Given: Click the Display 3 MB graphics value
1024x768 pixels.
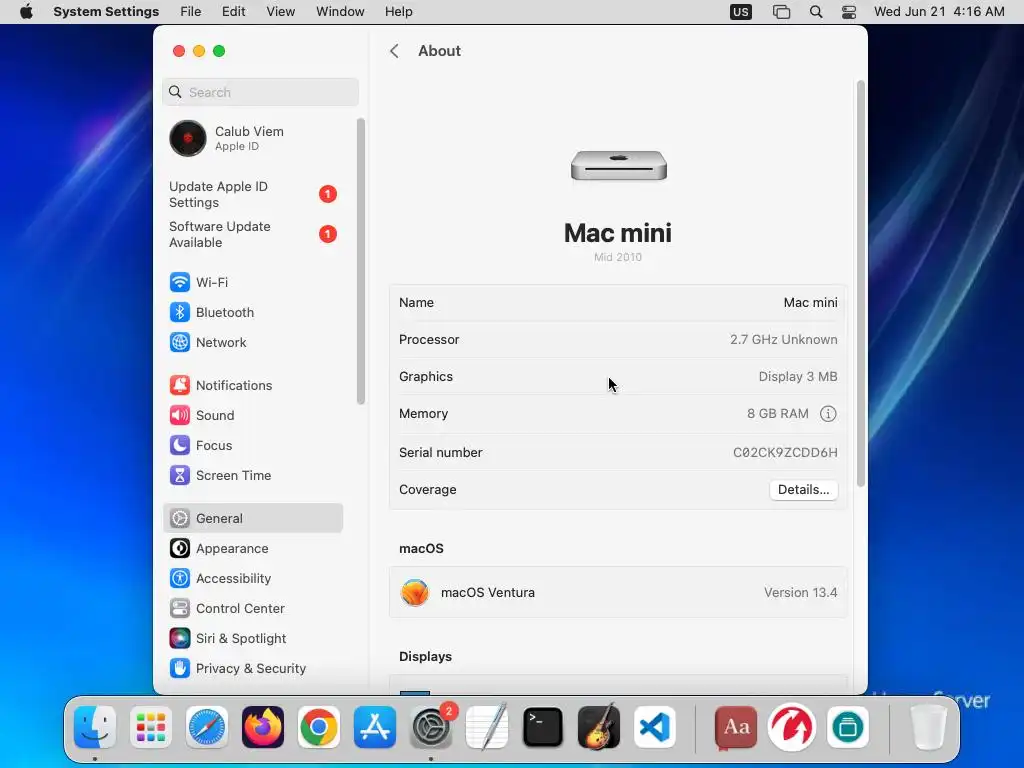Looking at the screenshot, I should pos(798,377).
